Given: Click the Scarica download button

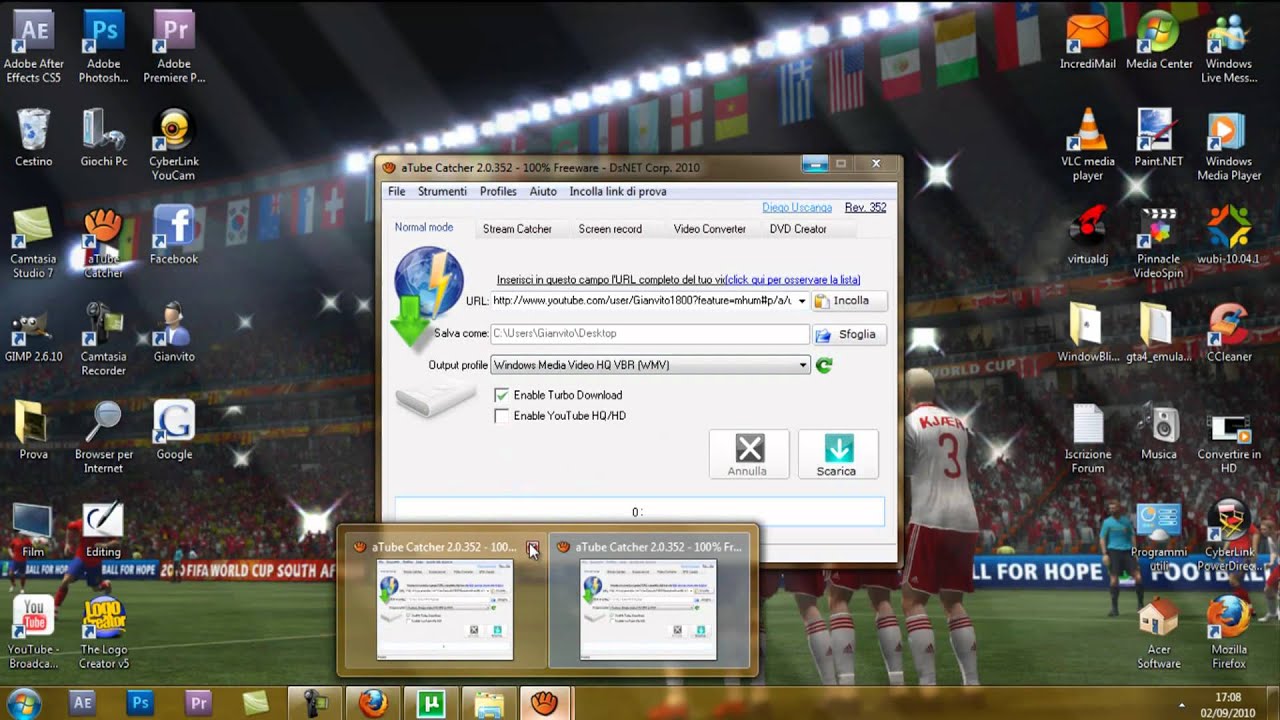Looking at the screenshot, I should [838, 455].
